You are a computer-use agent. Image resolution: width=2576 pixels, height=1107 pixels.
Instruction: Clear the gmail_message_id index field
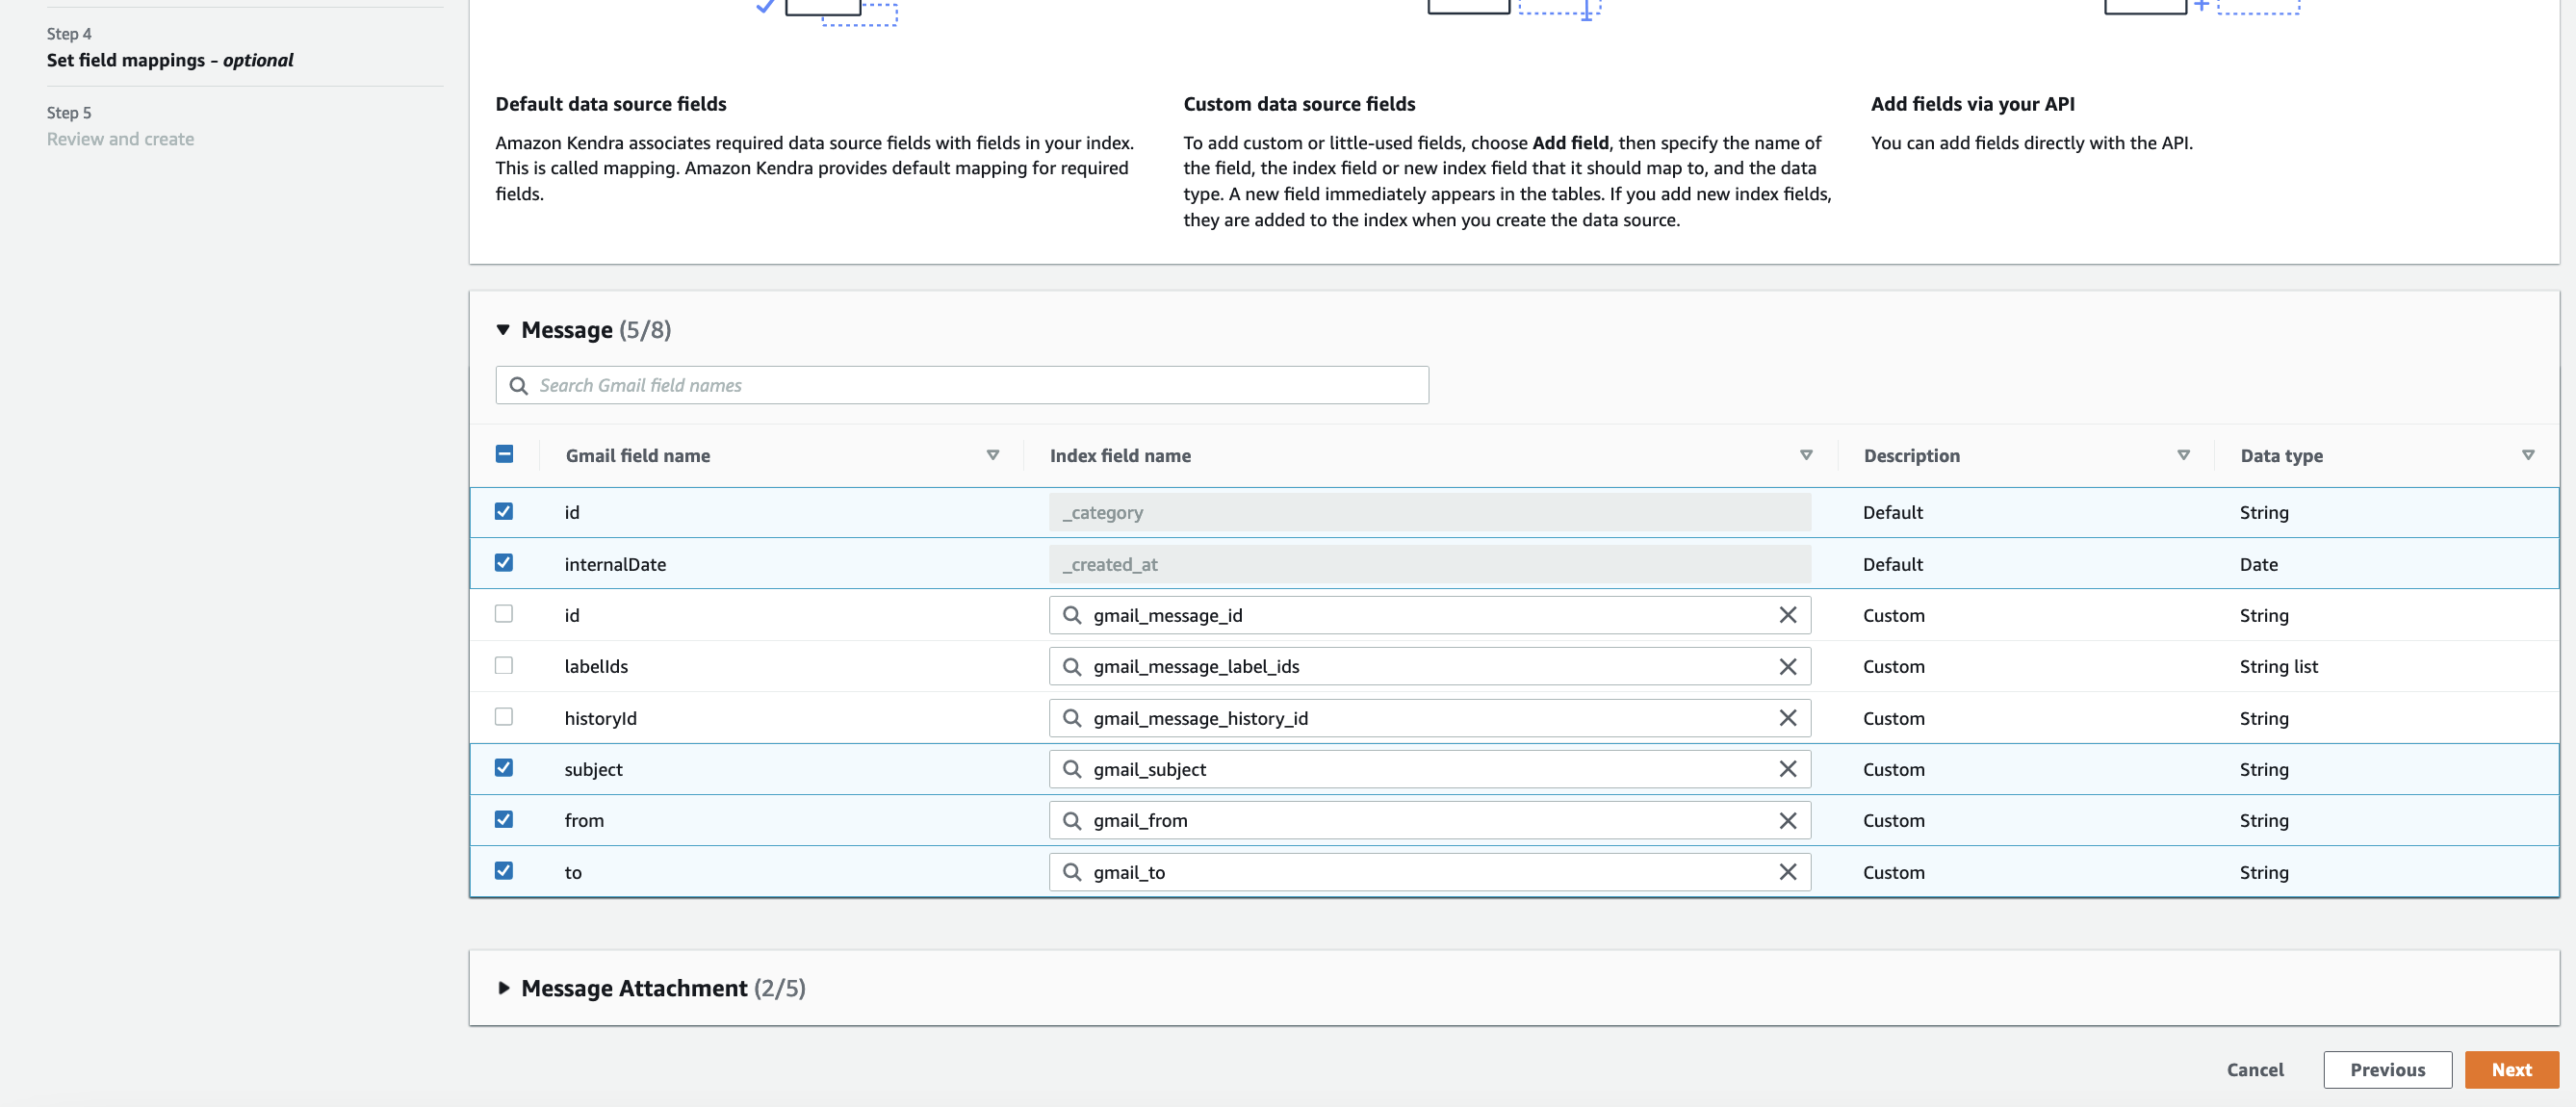pos(1787,615)
